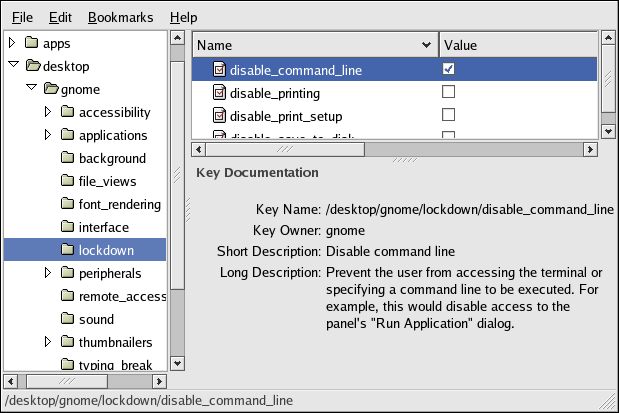
Task: Sort keys by Name column header
Action: click(312, 45)
